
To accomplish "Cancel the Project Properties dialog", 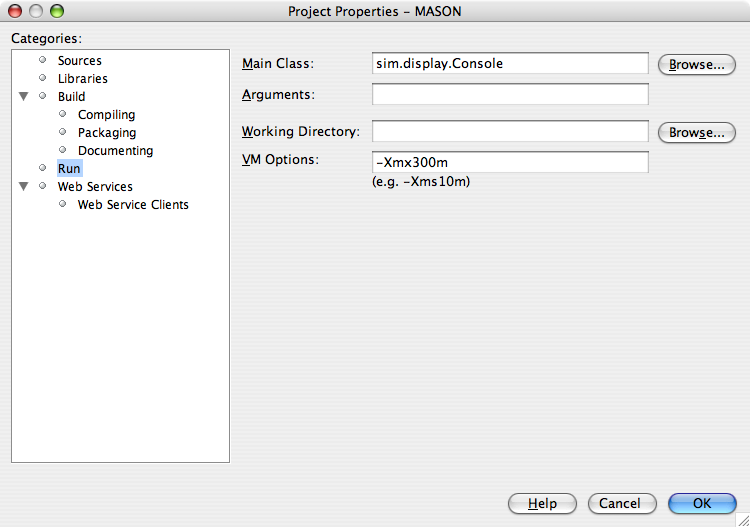I will click(x=621, y=503).
